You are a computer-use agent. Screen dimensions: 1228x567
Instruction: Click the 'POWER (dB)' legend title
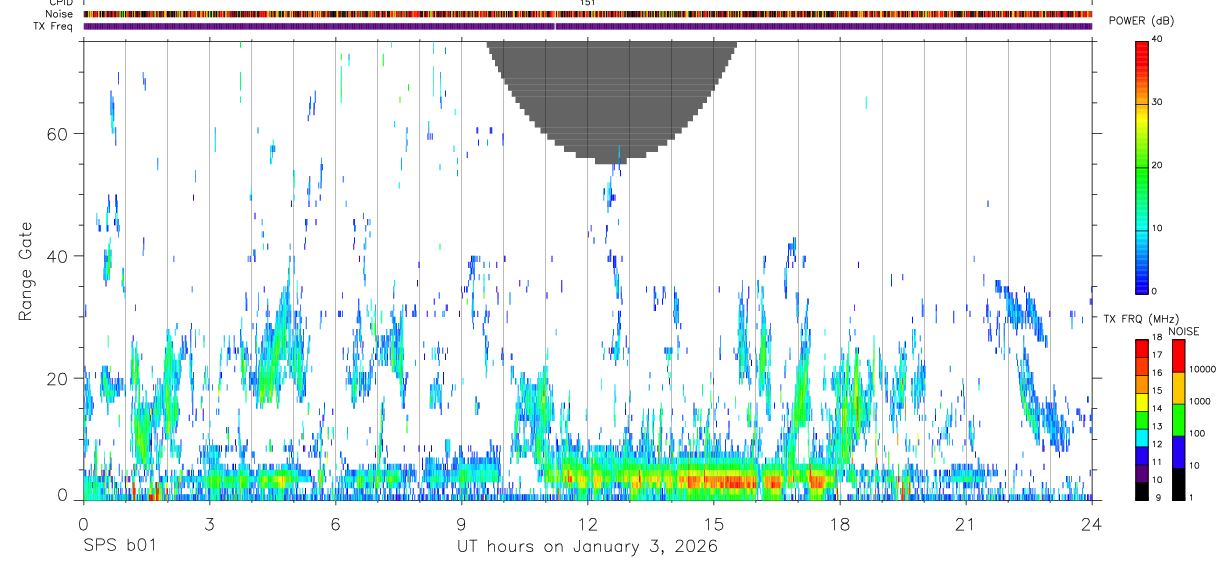coord(1142,21)
